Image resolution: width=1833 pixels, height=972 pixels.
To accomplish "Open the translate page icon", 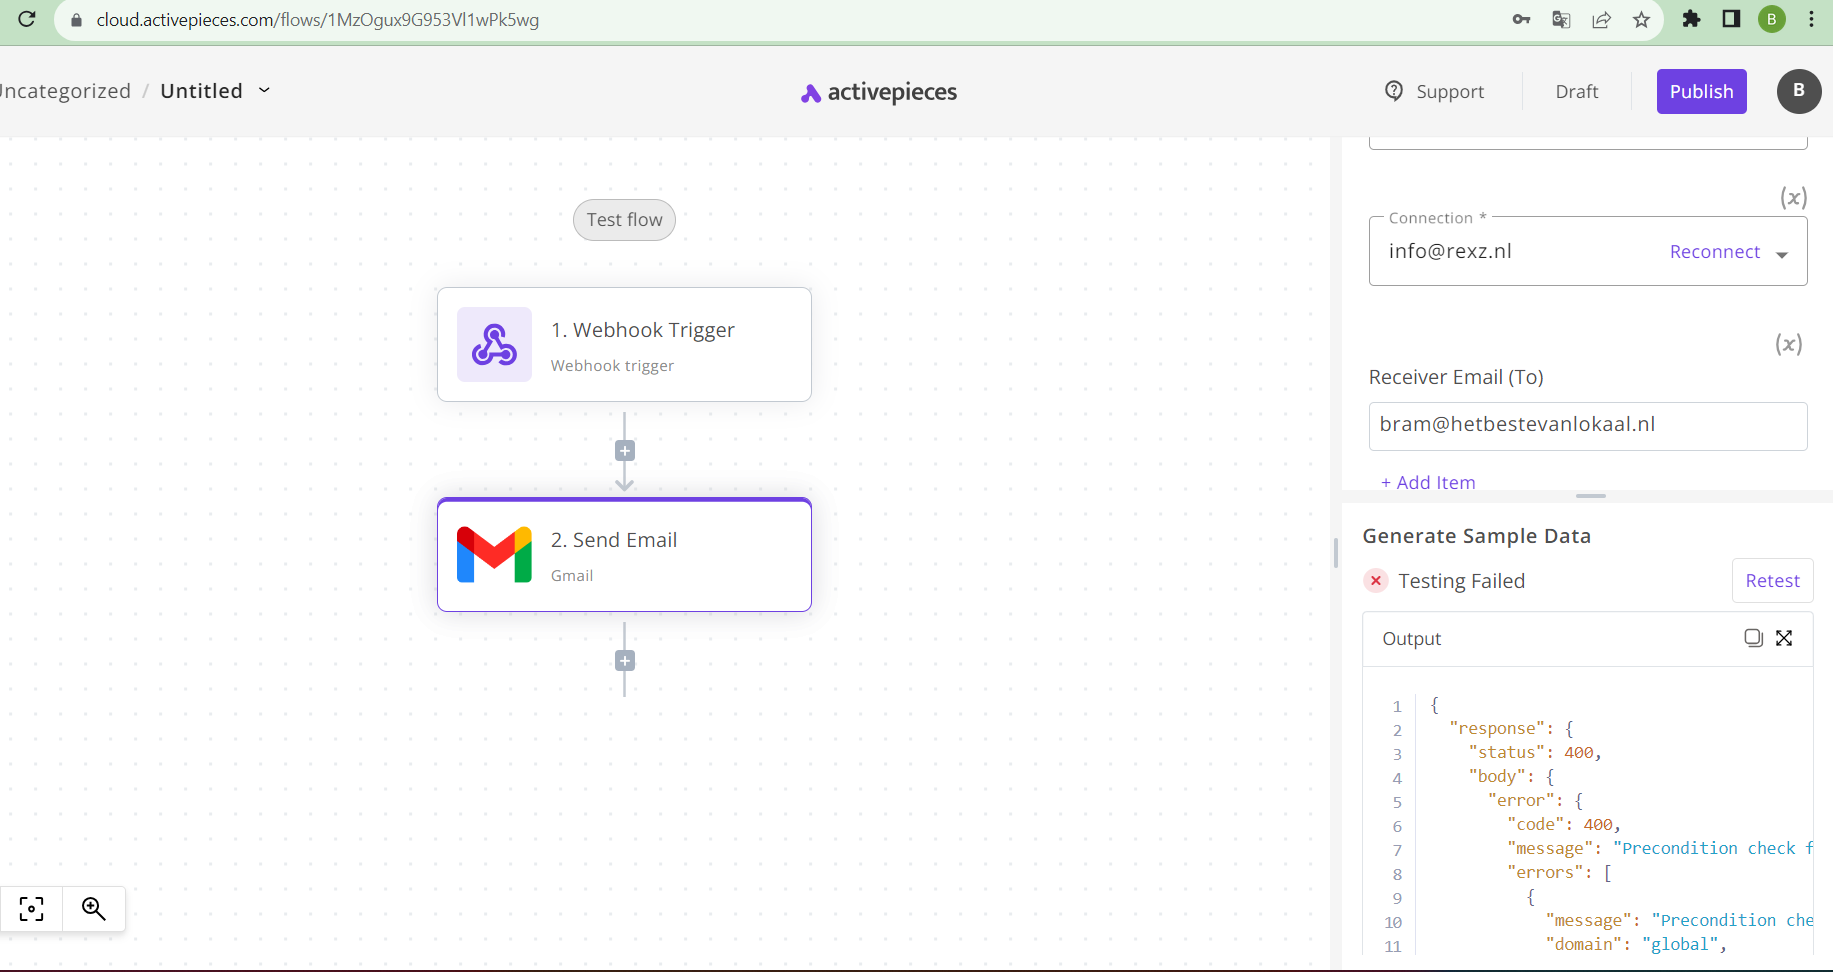I will [x=1561, y=20].
